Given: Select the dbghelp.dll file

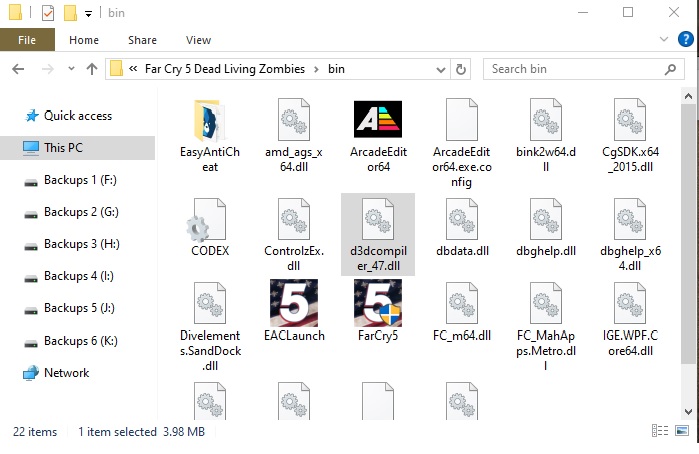Looking at the screenshot, I should pos(546,227).
